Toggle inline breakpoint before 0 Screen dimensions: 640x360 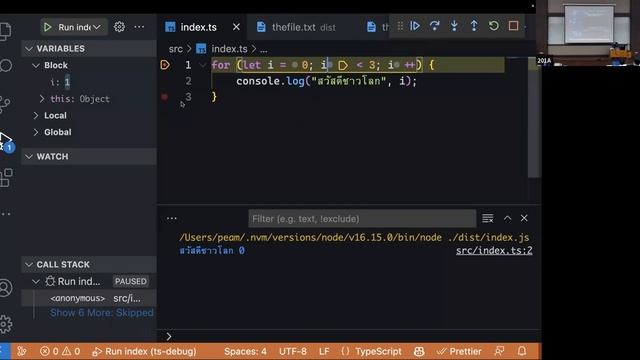[x=295, y=65]
